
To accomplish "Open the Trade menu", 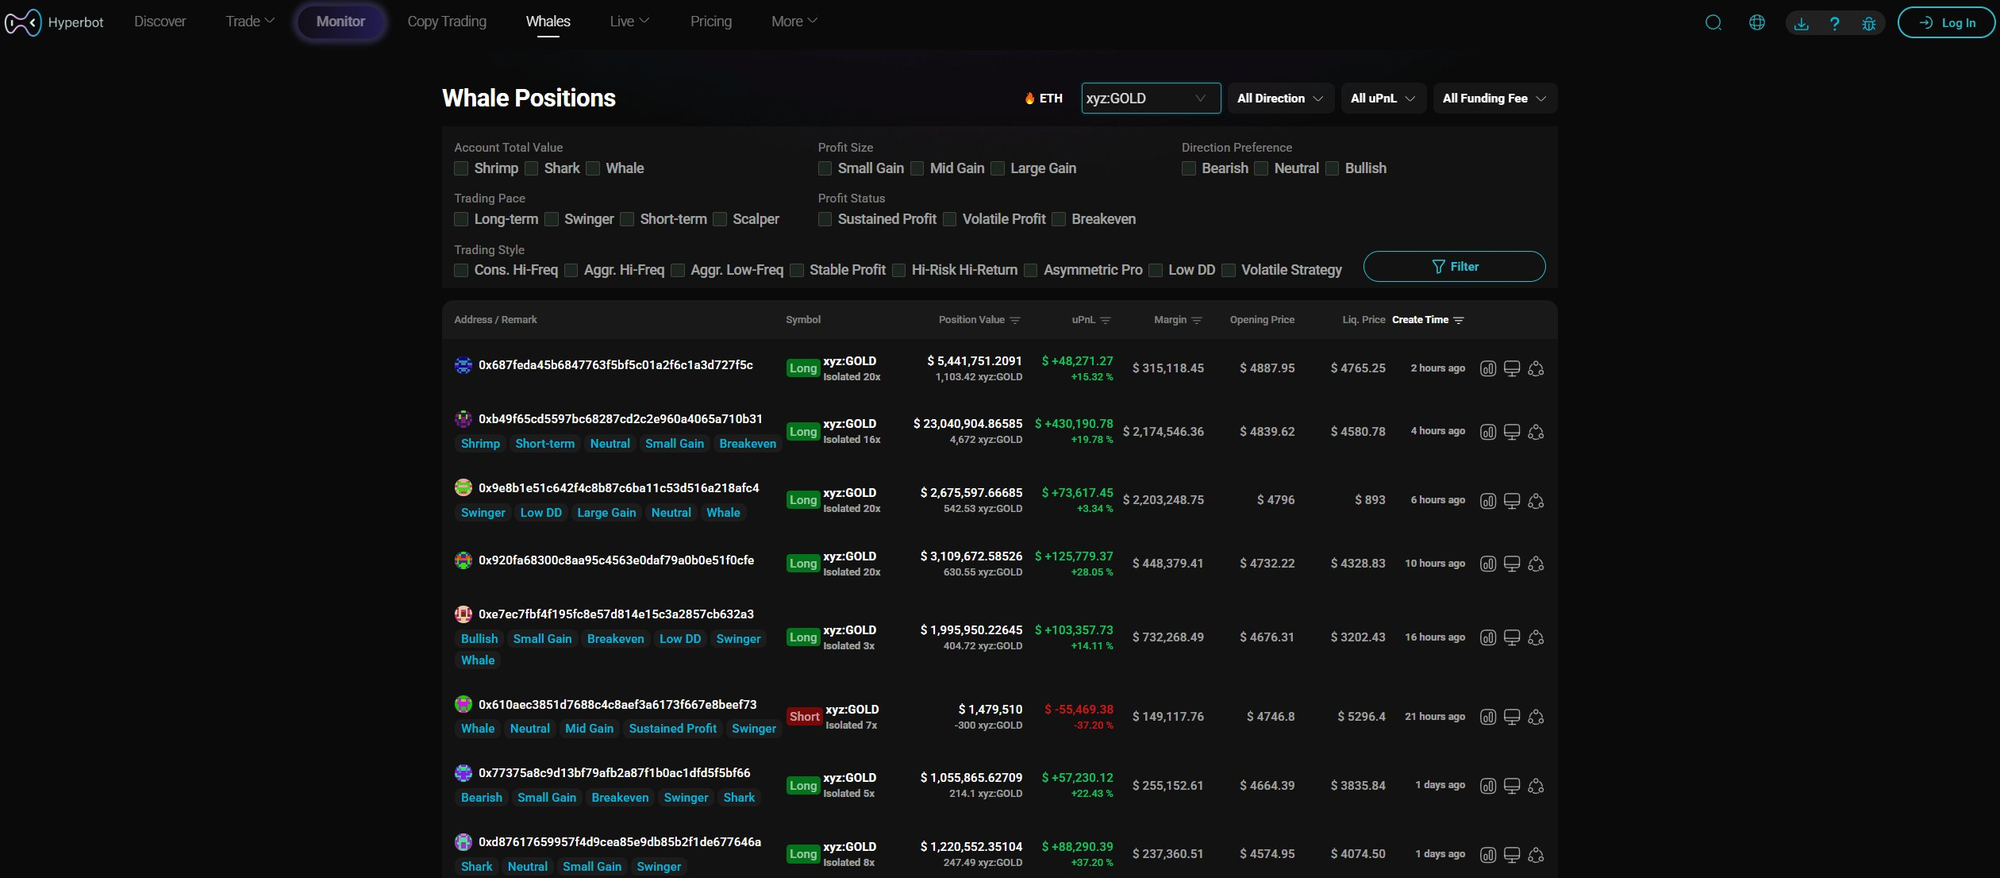I will click(x=249, y=21).
